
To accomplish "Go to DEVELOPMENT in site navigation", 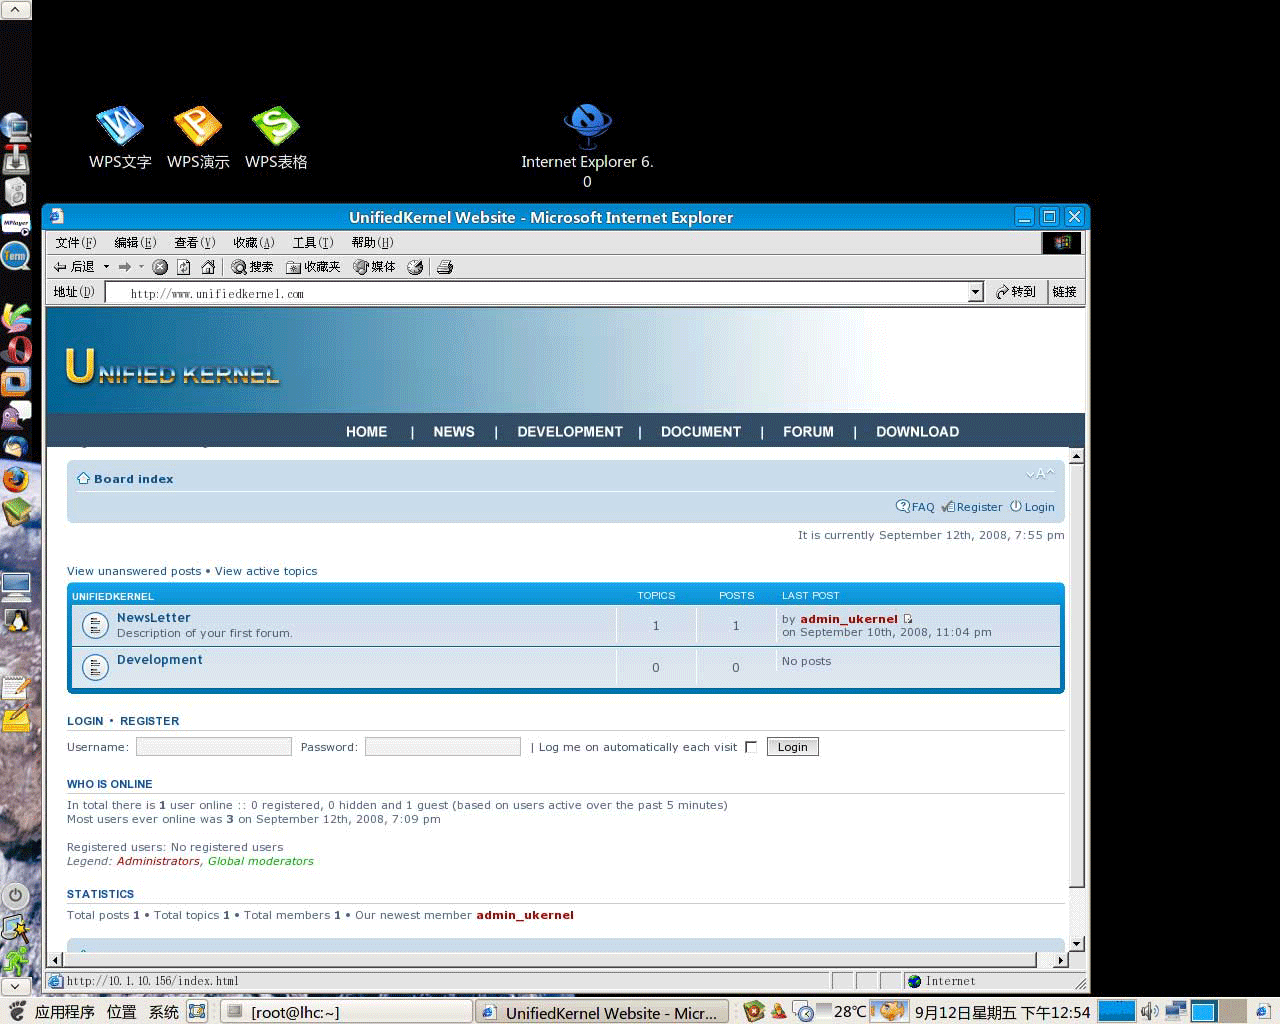I will [570, 432].
